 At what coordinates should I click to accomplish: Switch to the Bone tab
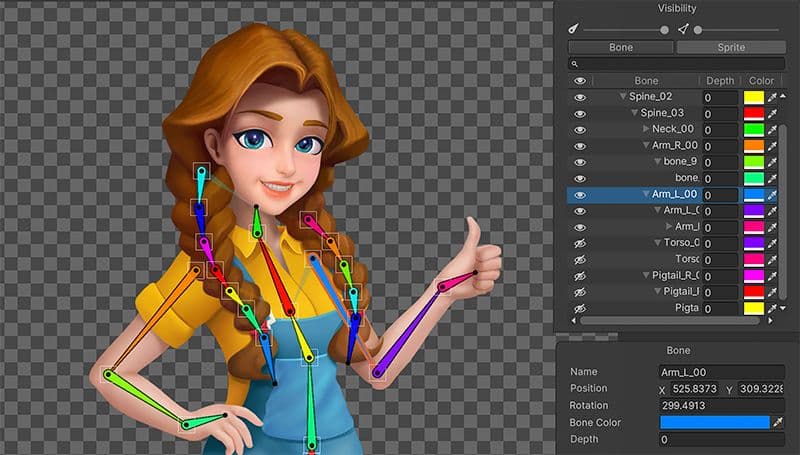point(620,47)
